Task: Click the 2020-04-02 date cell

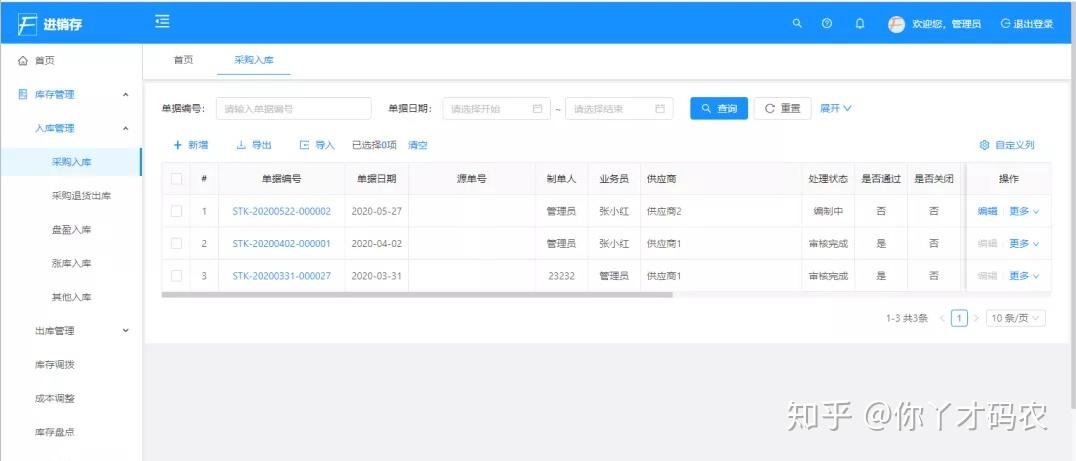Action: click(377, 244)
